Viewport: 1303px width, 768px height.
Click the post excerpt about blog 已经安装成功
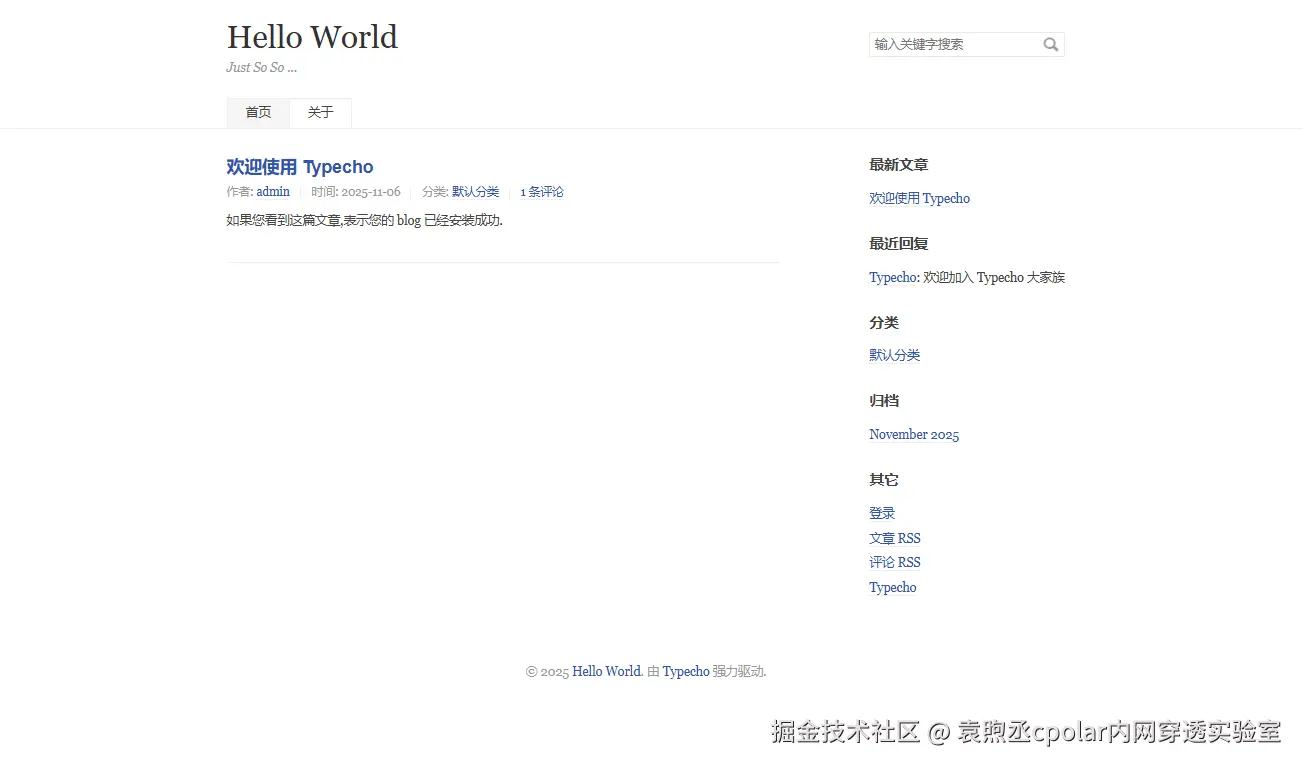[364, 220]
